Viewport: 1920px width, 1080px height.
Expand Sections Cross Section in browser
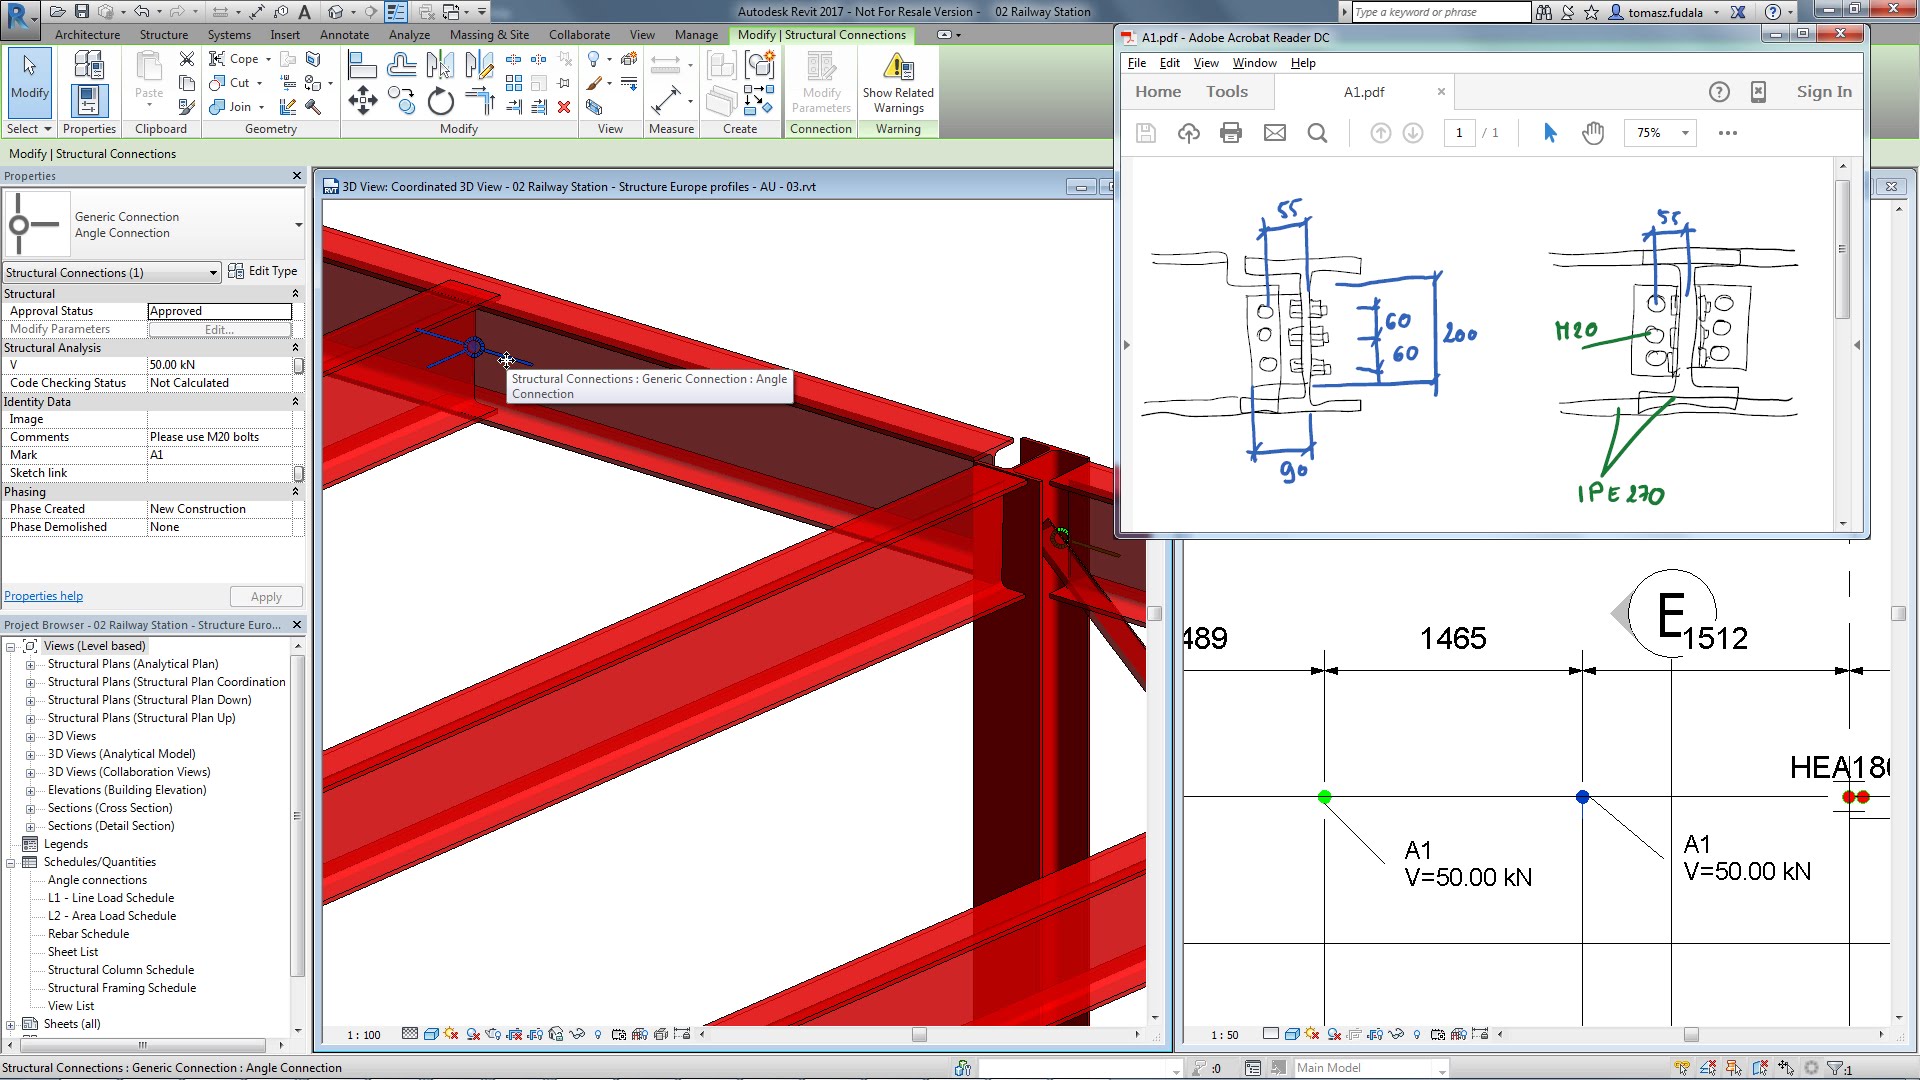30,807
